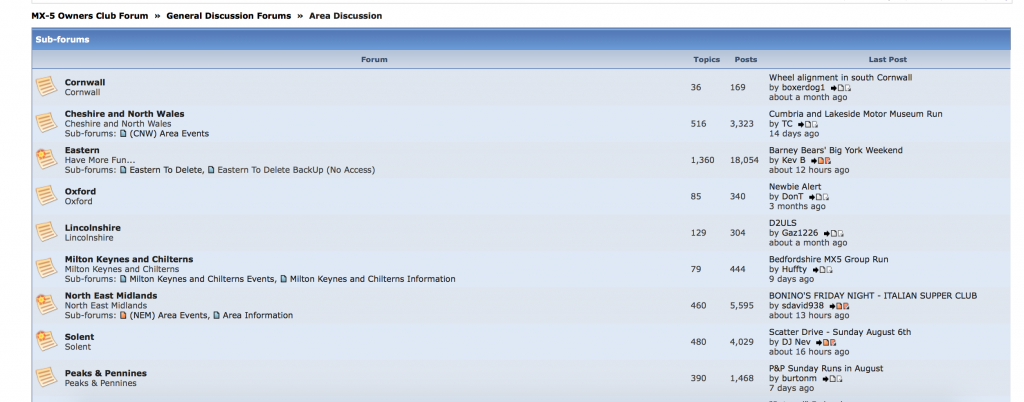This screenshot has width=1024, height=402.
Task: Click the Peaks & Pennines forum icon
Action: pyautogui.click(x=46, y=377)
